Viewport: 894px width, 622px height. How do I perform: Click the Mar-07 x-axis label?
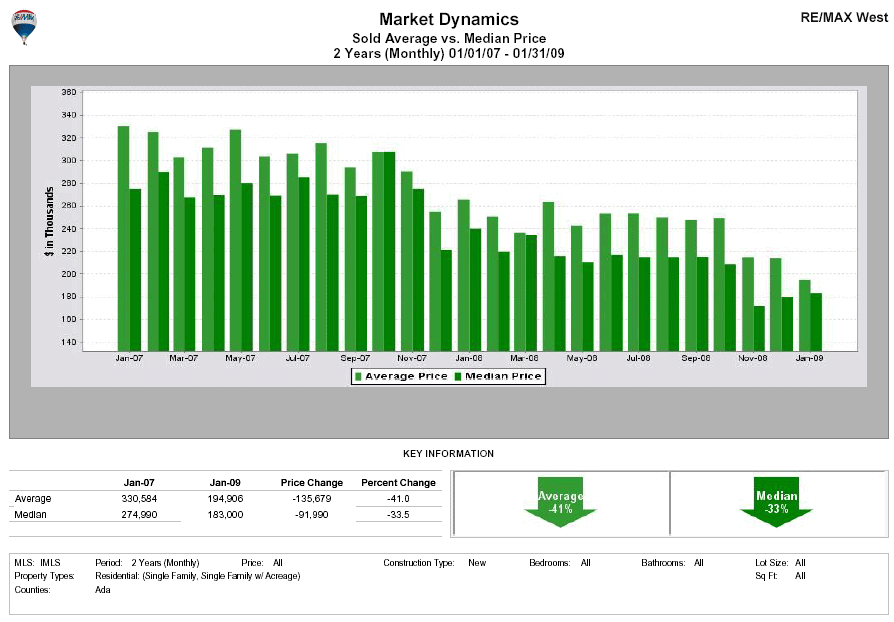[x=184, y=358]
